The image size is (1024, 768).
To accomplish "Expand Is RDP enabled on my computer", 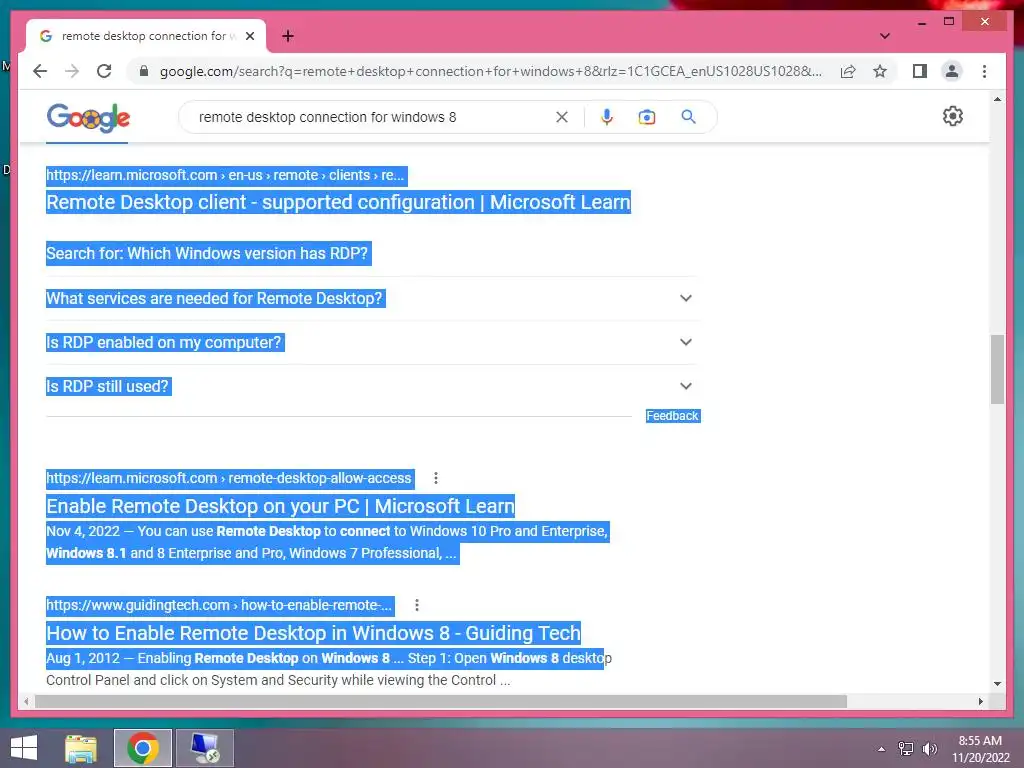I will coord(372,342).
